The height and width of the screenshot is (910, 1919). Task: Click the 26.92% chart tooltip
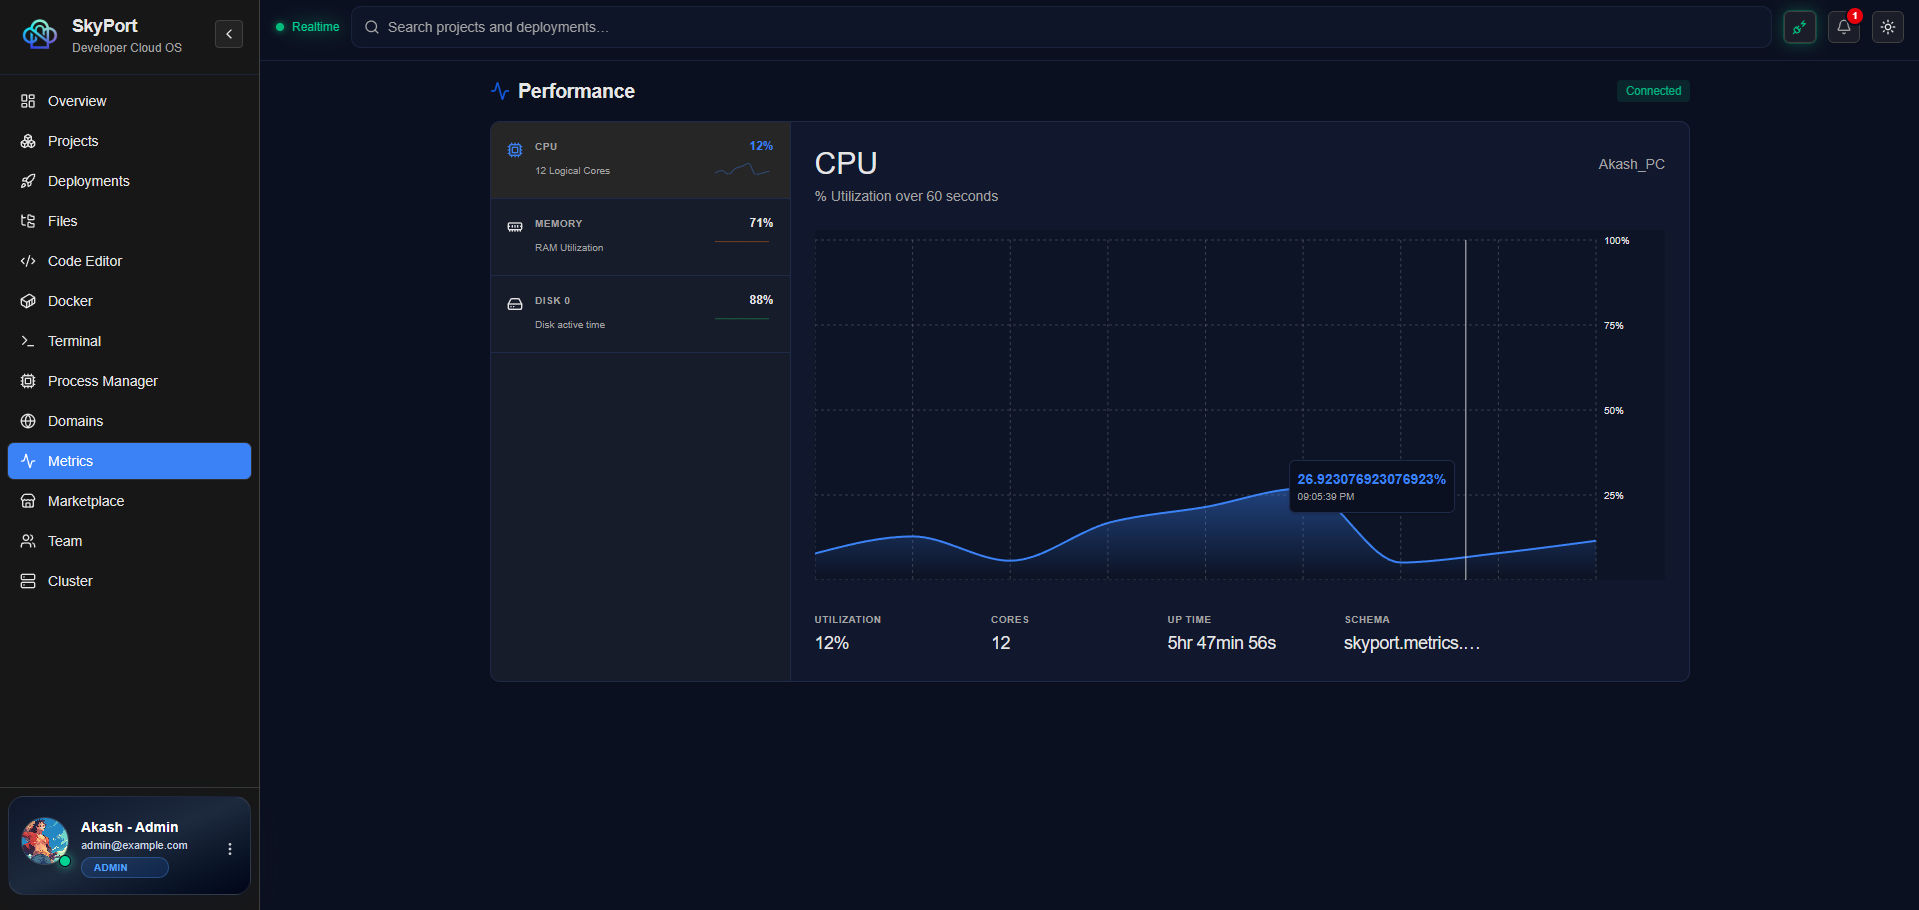[1371, 486]
